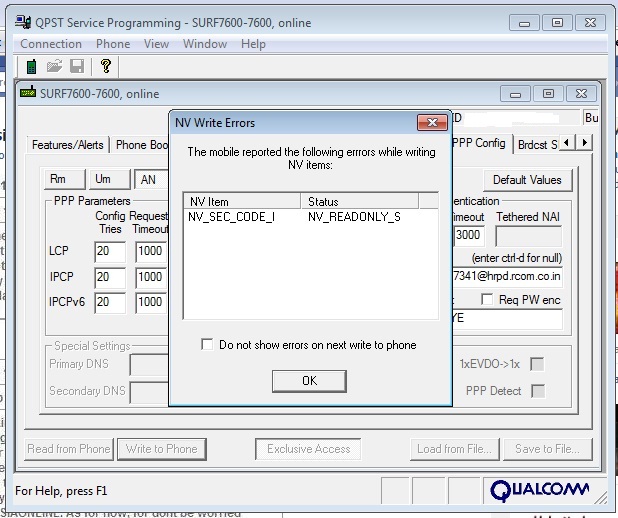Click the SURF7600 child window icon

(x=28, y=92)
